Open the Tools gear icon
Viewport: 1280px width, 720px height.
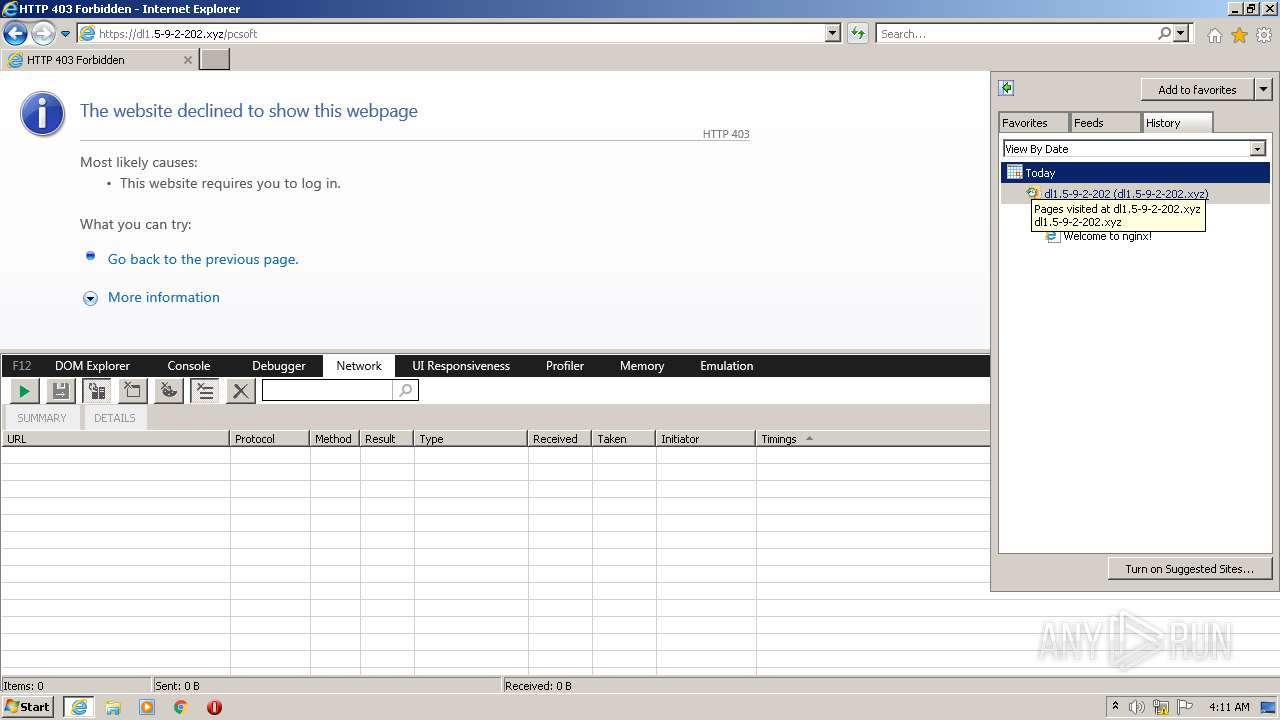pos(1264,35)
